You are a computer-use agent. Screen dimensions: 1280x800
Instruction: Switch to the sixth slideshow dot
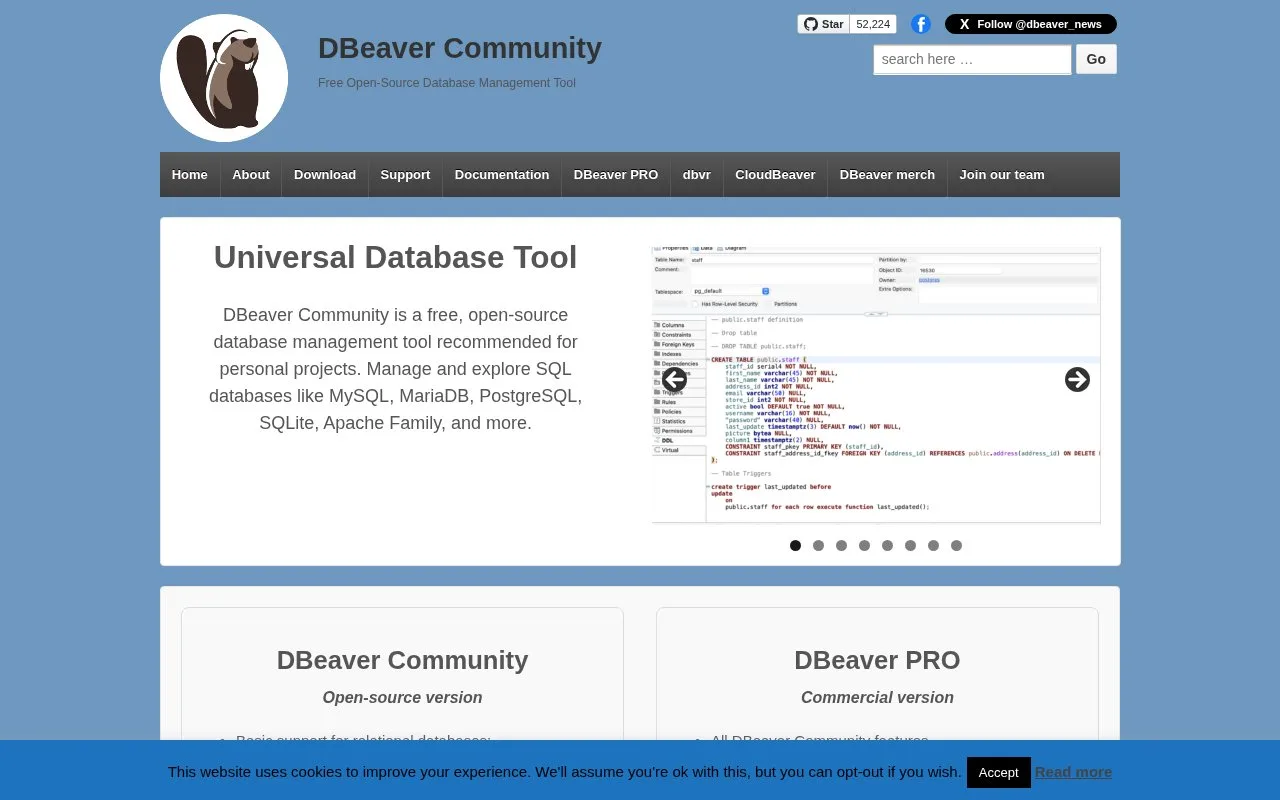(910, 546)
